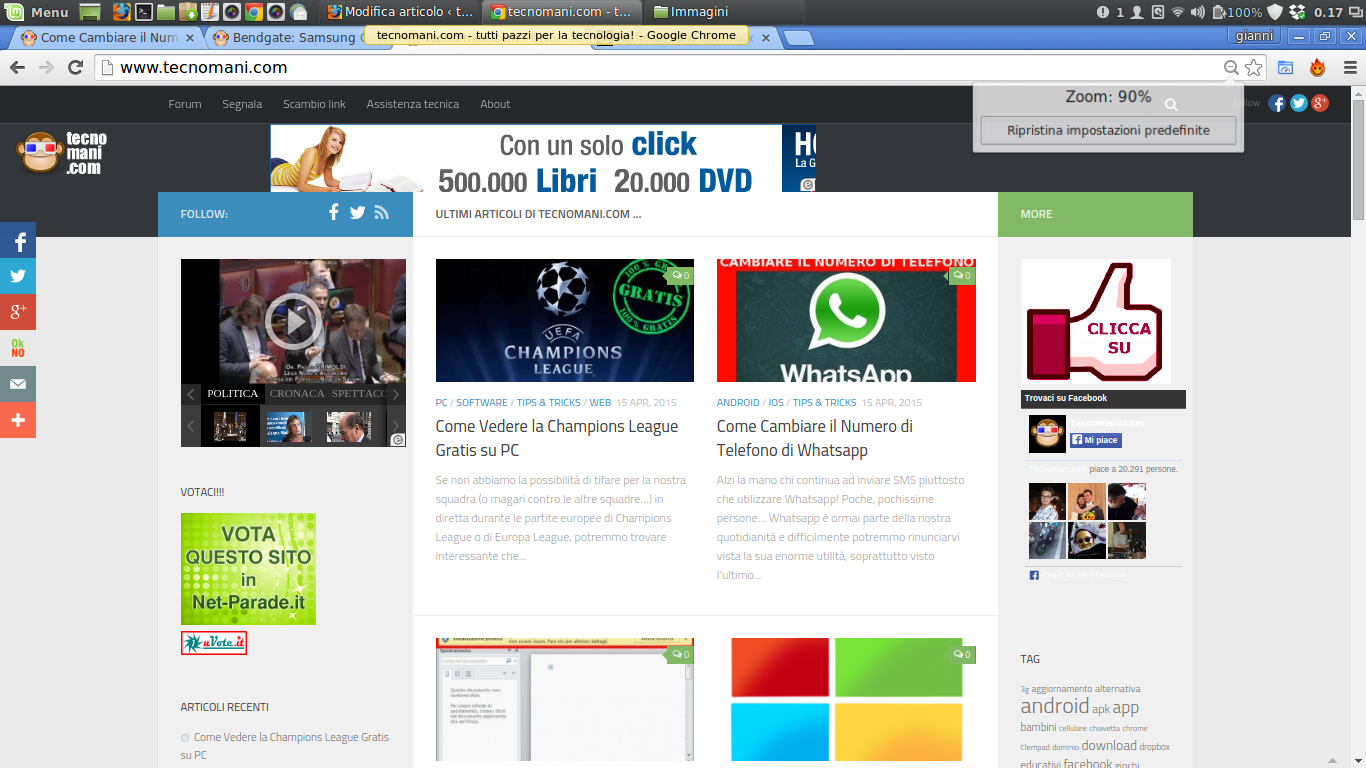Open the Terminal launcher in panel
The height and width of the screenshot is (768, 1366).
(144, 12)
